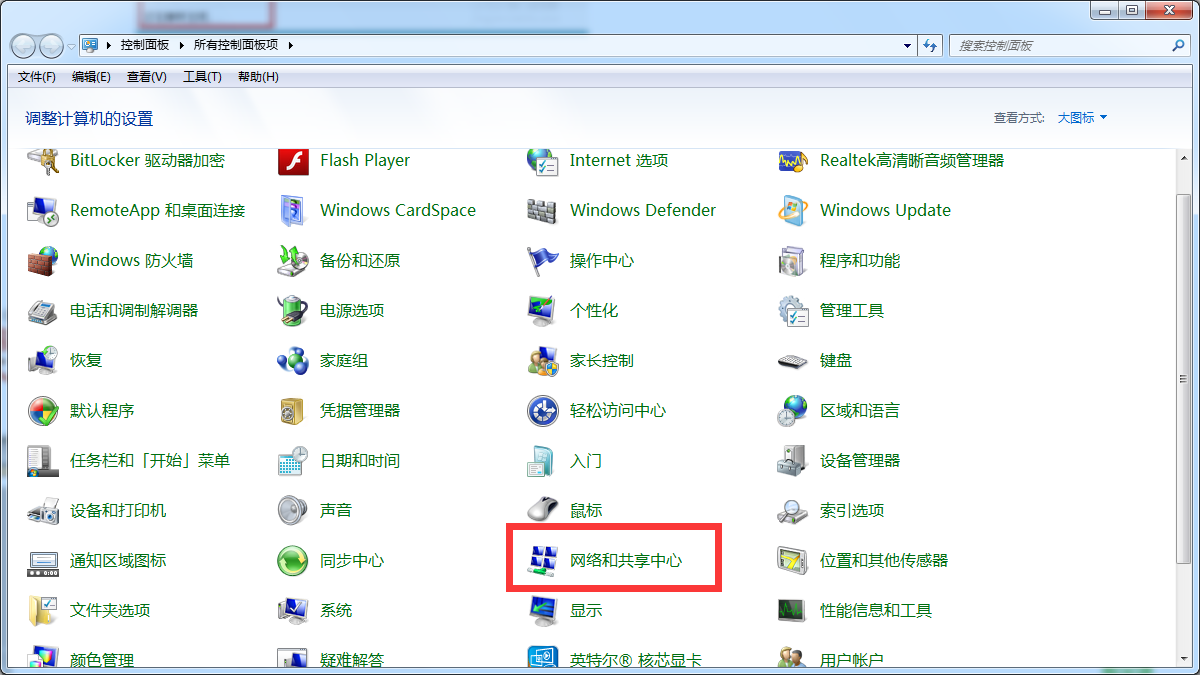The height and width of the screenshot is (675, 1200).
Task: Click the 电话和调制解调器 icon
Action: [42, 311]
